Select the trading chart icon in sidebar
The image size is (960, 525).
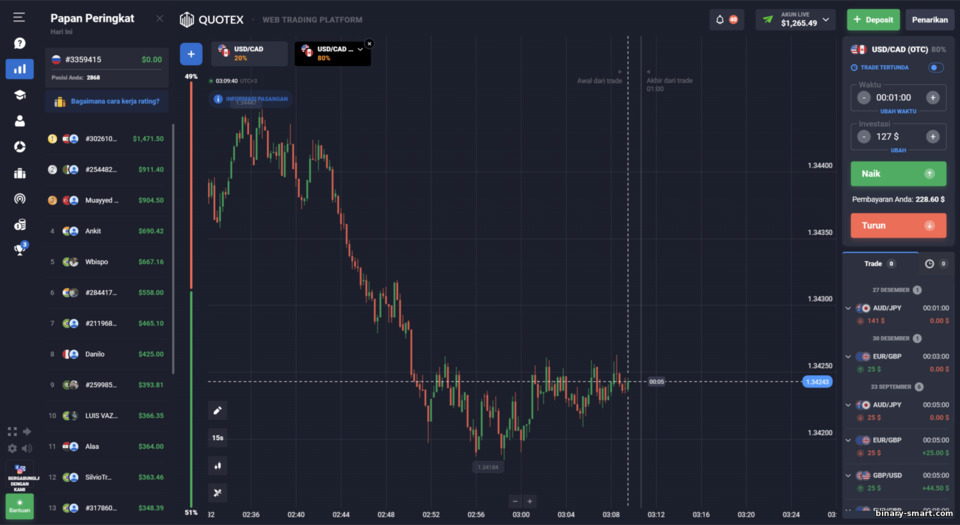point(20,69)
